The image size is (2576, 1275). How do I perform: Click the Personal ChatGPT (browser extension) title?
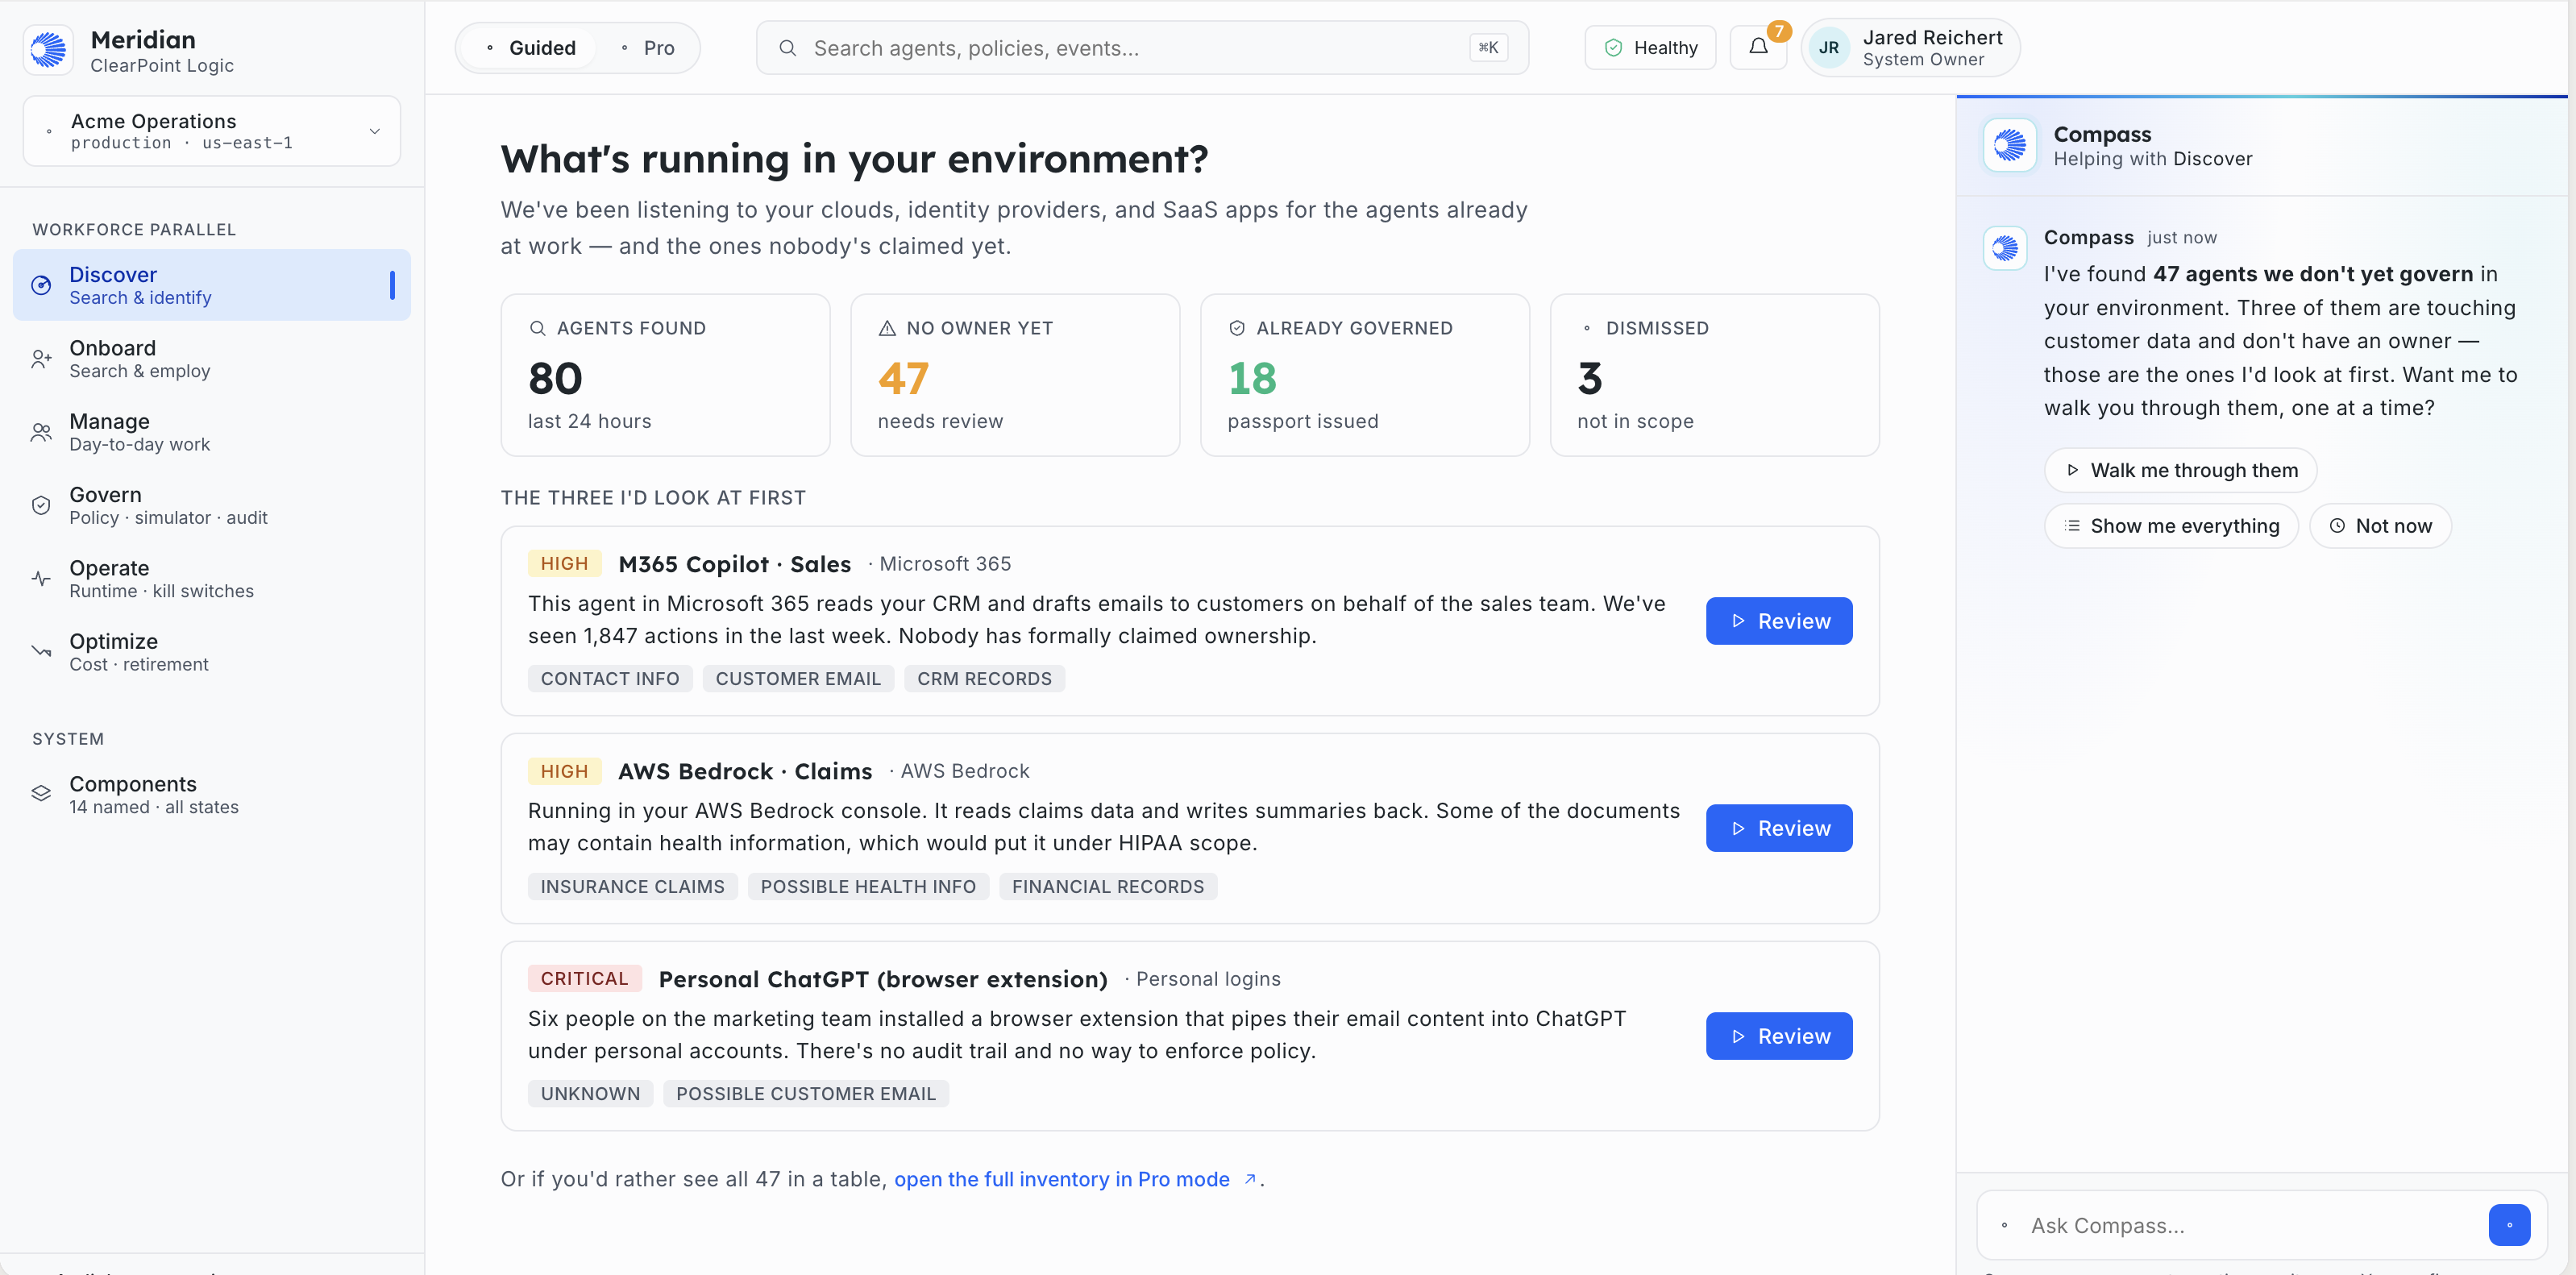point(883,980)
